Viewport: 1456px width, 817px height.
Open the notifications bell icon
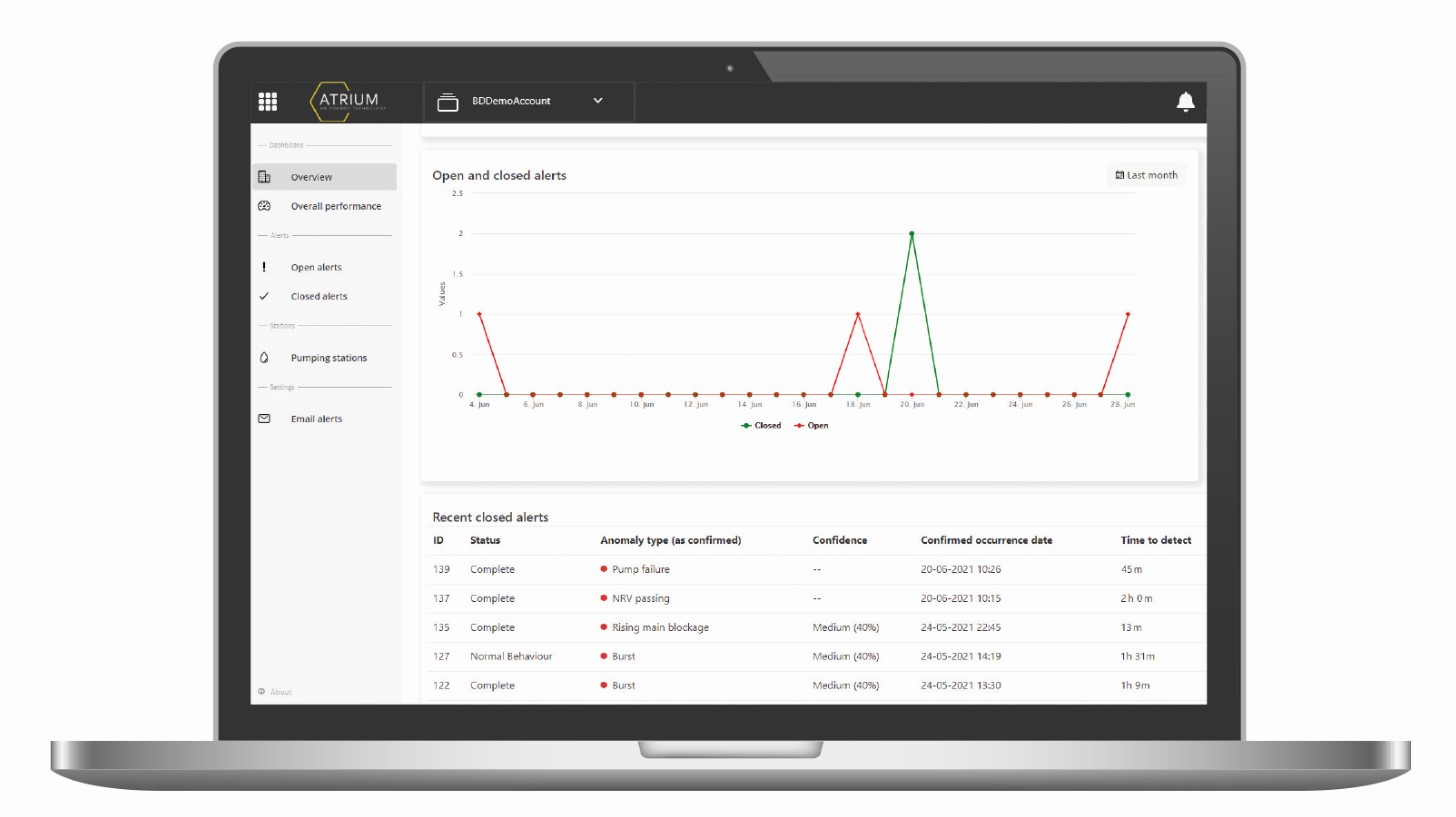[x=1186, y=101]
